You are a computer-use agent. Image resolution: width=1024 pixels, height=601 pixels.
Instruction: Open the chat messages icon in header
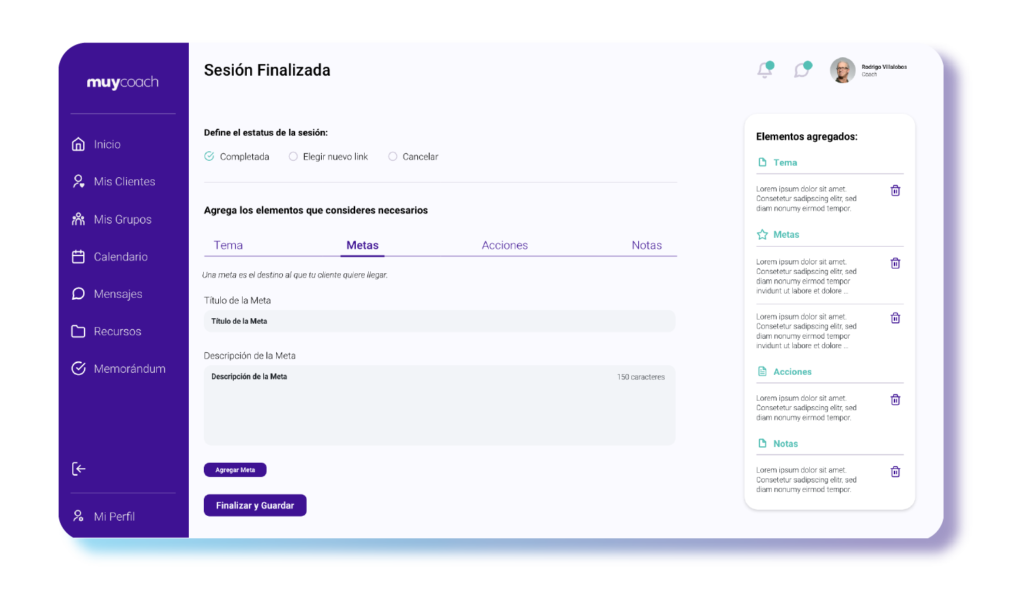pos(801,70)
